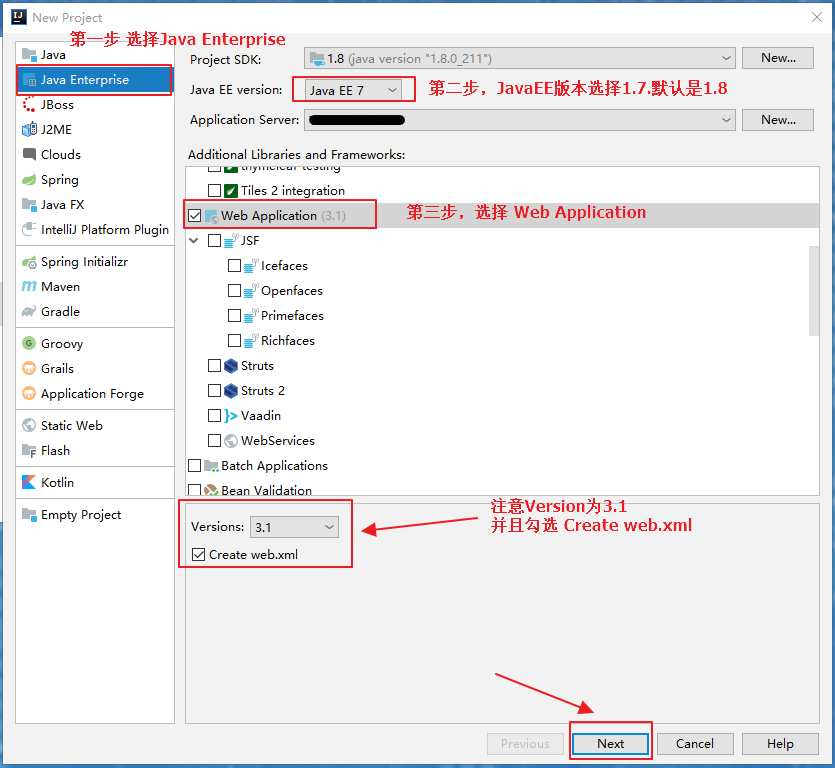
Task: Tick the WebServices checkbox
Action: tap(214, 441)
